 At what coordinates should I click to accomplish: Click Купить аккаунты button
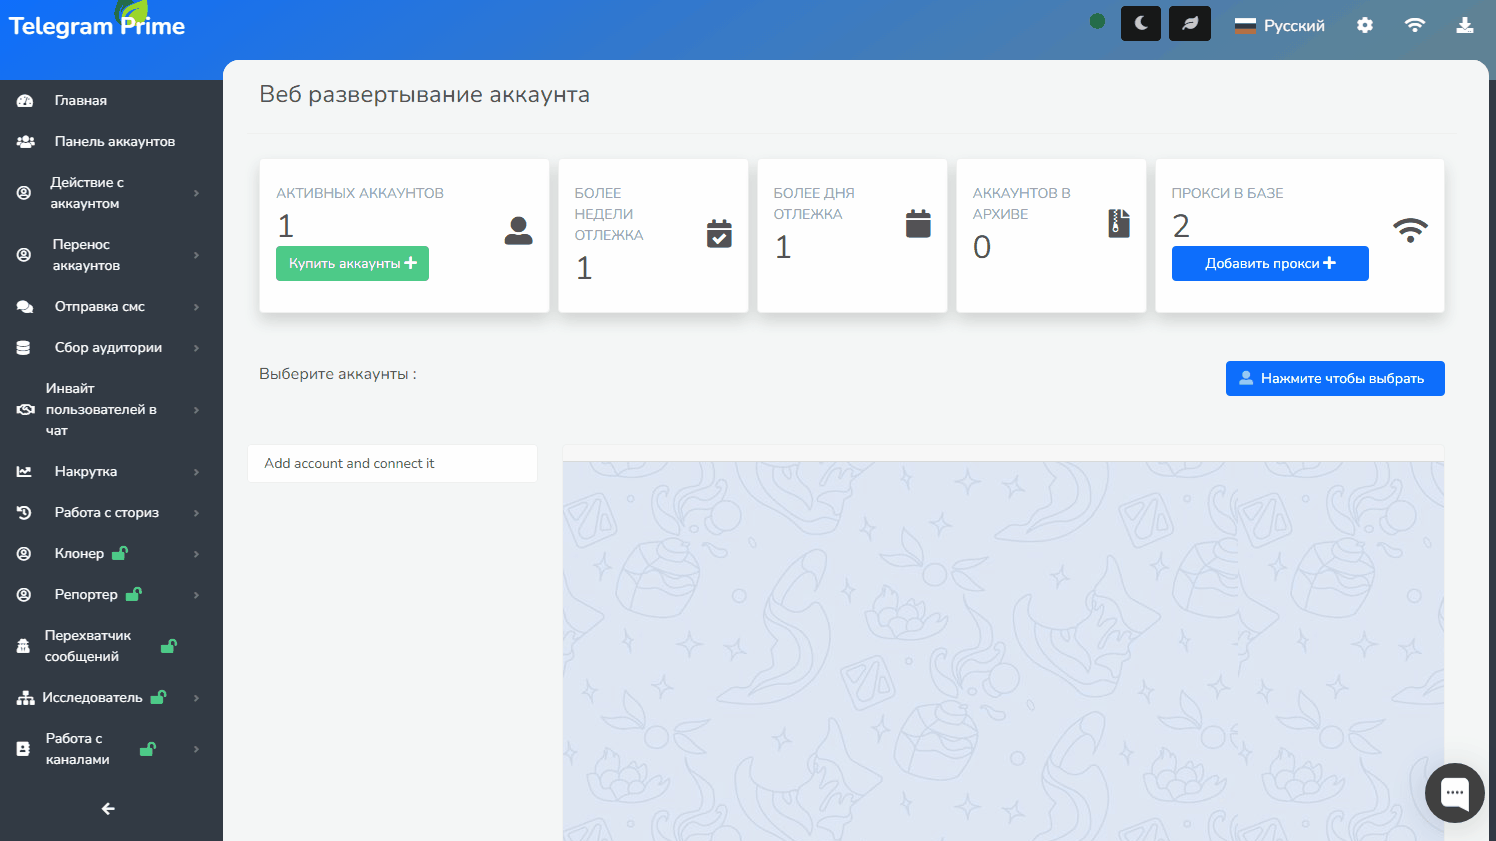click(x=352, y=263)
